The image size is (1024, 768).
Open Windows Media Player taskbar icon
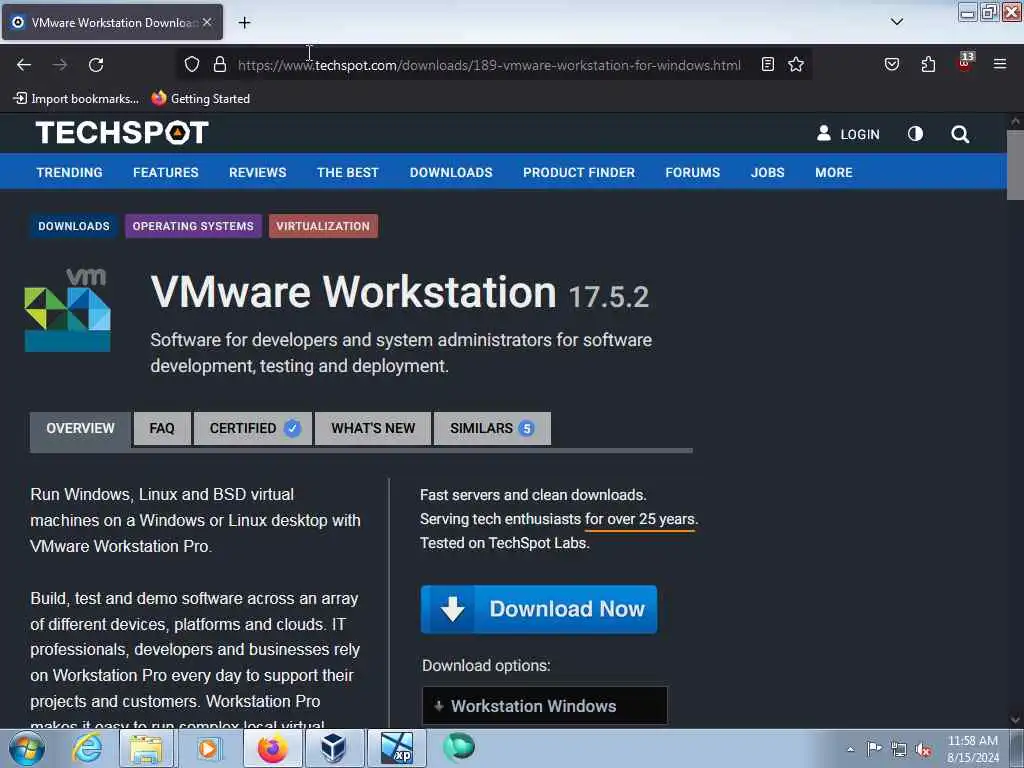208,748
